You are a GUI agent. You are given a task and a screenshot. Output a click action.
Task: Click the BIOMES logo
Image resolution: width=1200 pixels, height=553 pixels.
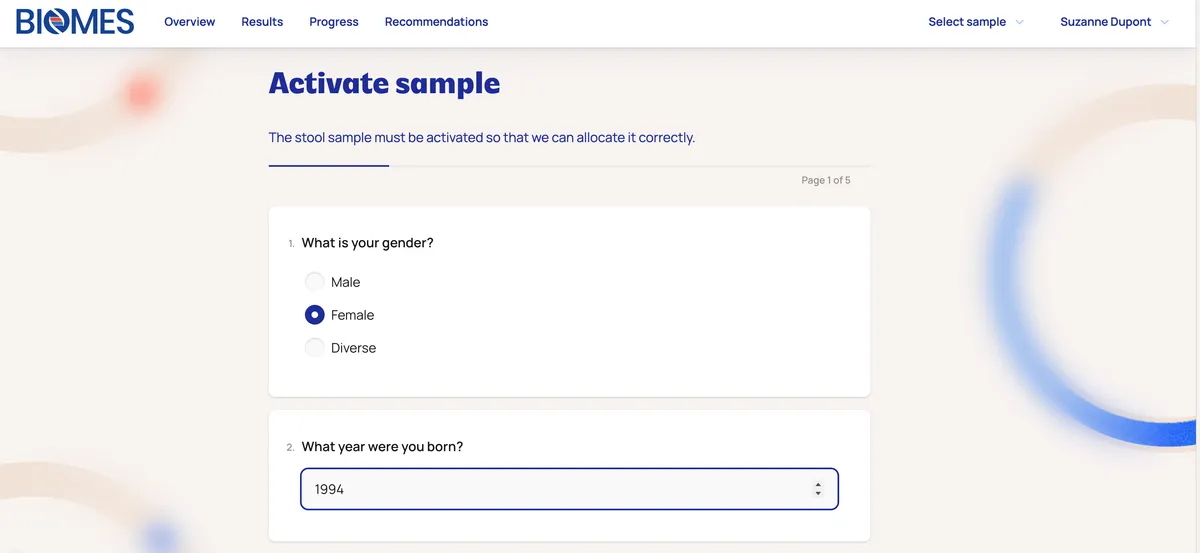click(x=75, y=22)
